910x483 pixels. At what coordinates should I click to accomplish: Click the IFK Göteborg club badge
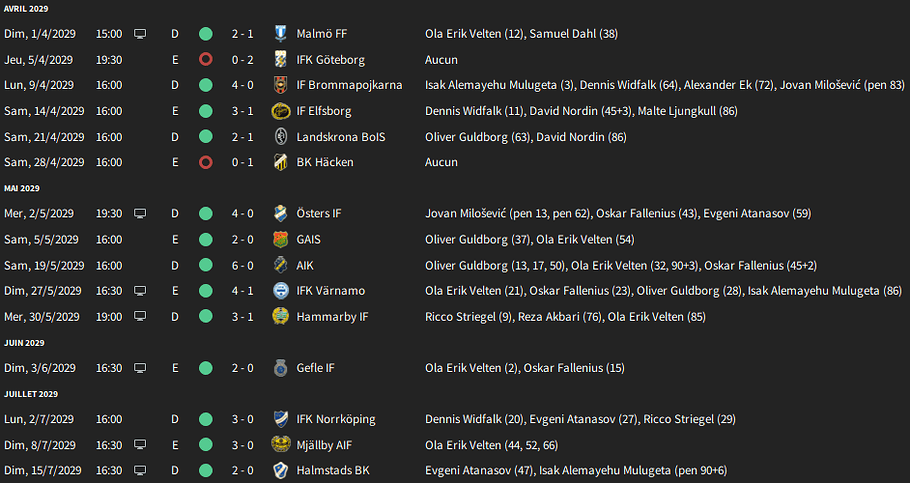click(x=280, y=59)
